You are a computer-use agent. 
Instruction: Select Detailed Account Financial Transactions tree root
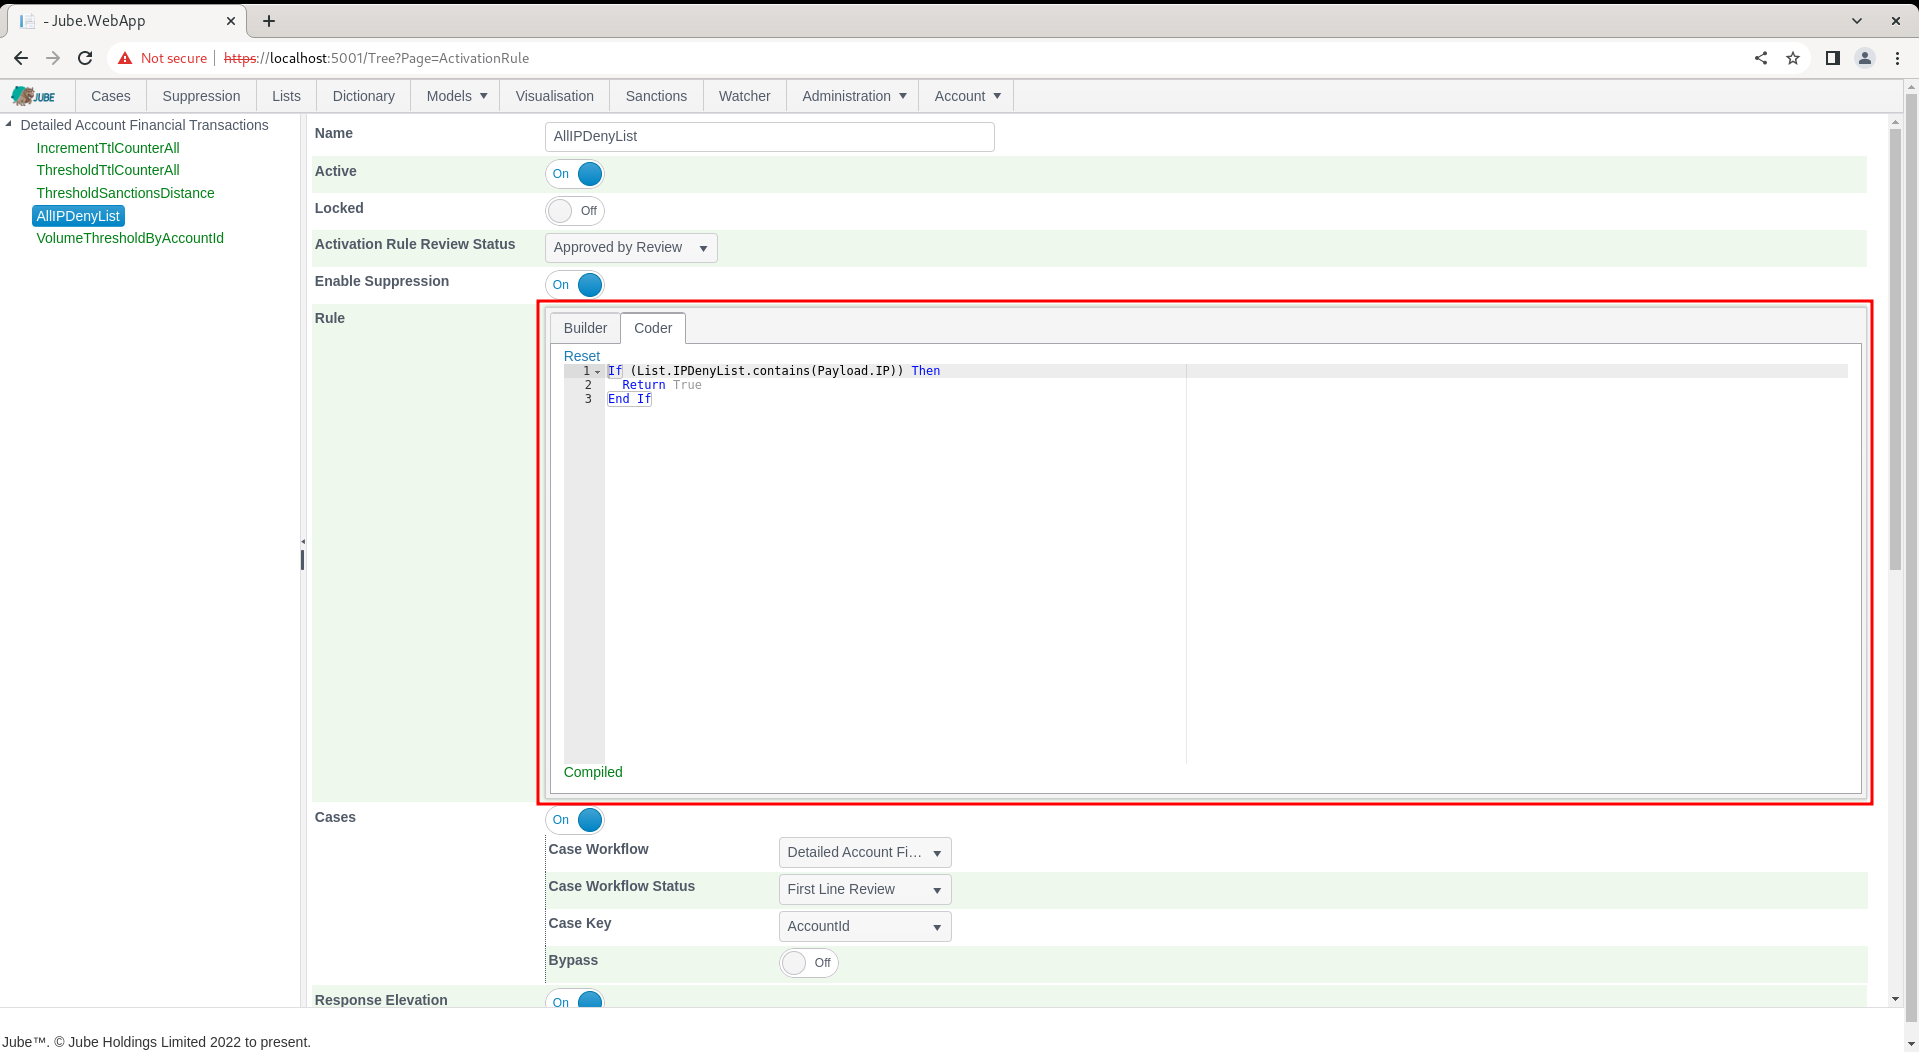click(x=144, y=125)
